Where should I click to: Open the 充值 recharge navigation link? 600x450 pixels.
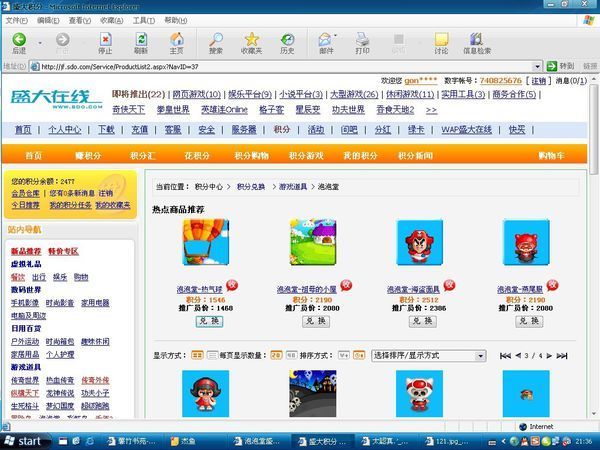(139, 130)
